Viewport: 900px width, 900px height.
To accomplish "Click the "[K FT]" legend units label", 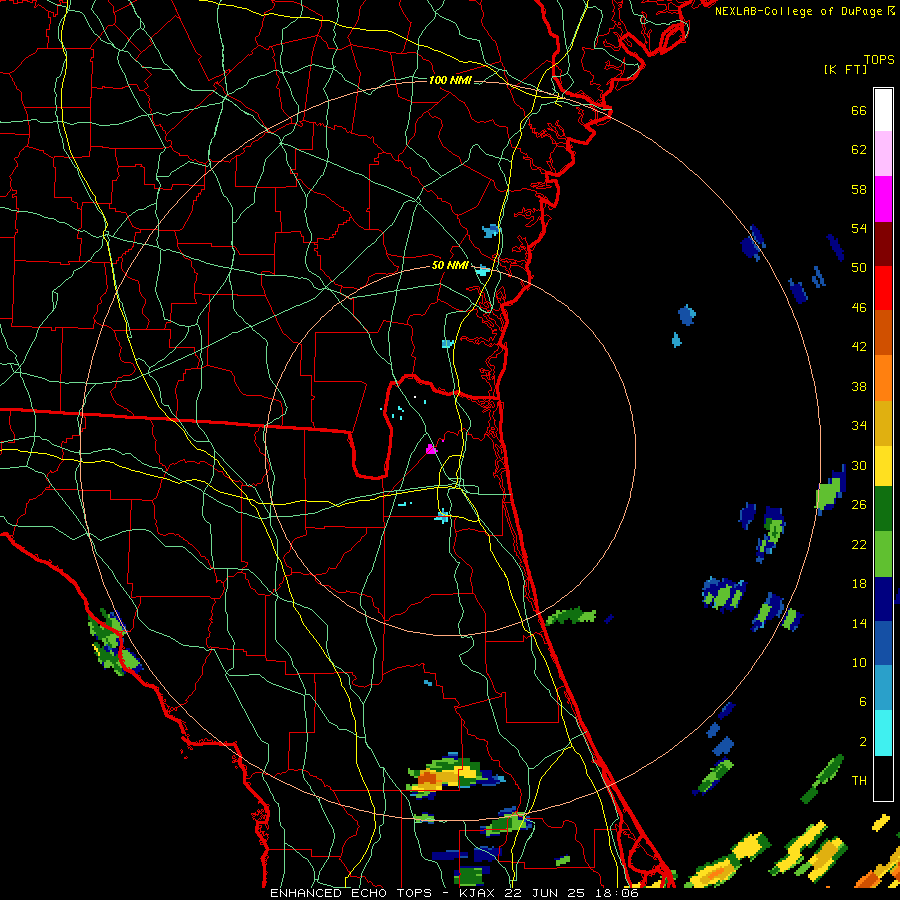I will [x=845, y=69].
